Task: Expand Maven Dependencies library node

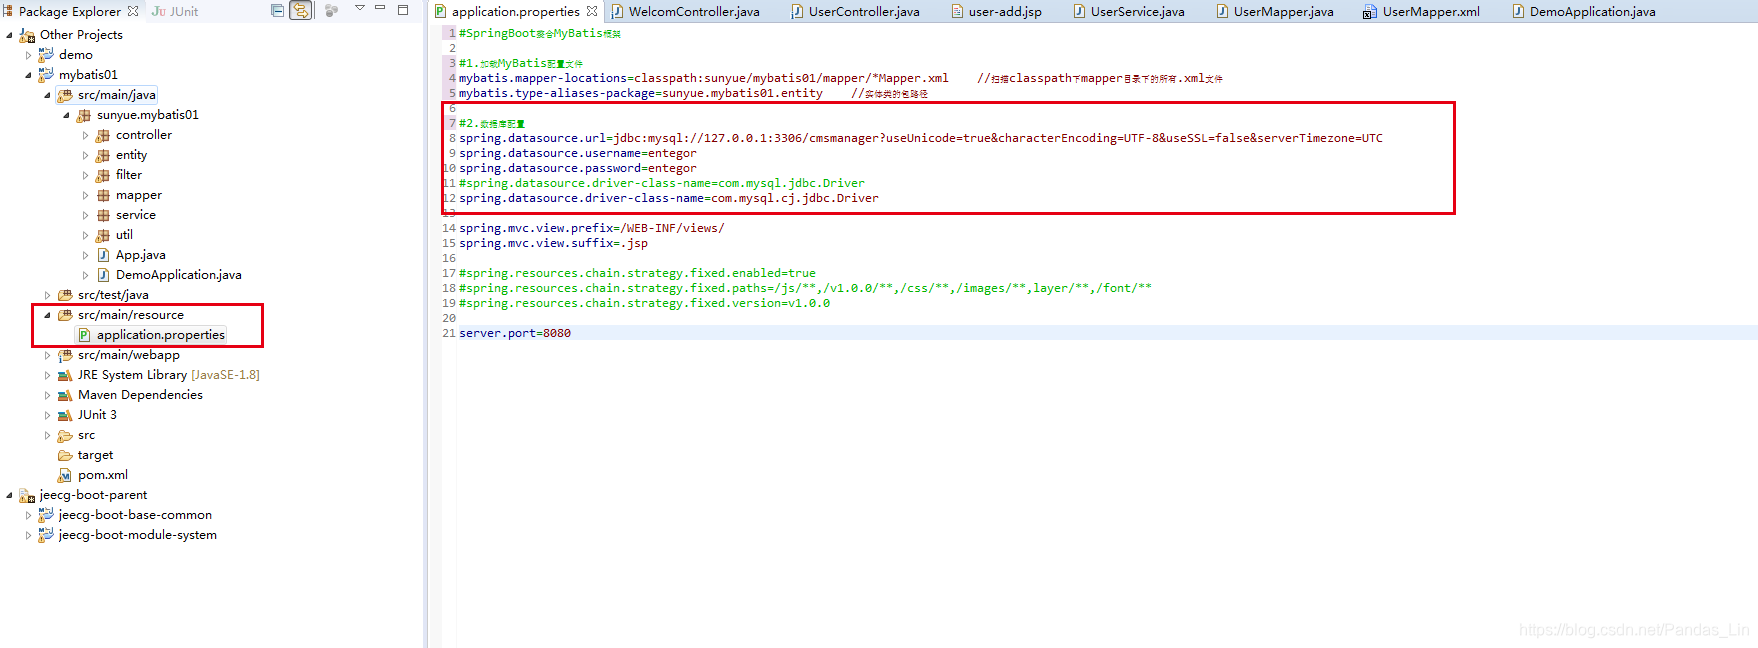Action: 48,395
